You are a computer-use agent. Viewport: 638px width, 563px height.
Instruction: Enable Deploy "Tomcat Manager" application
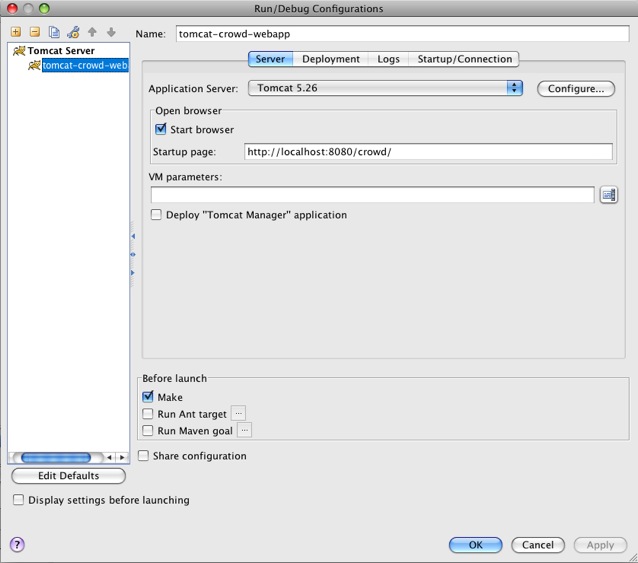pos(156,215)
